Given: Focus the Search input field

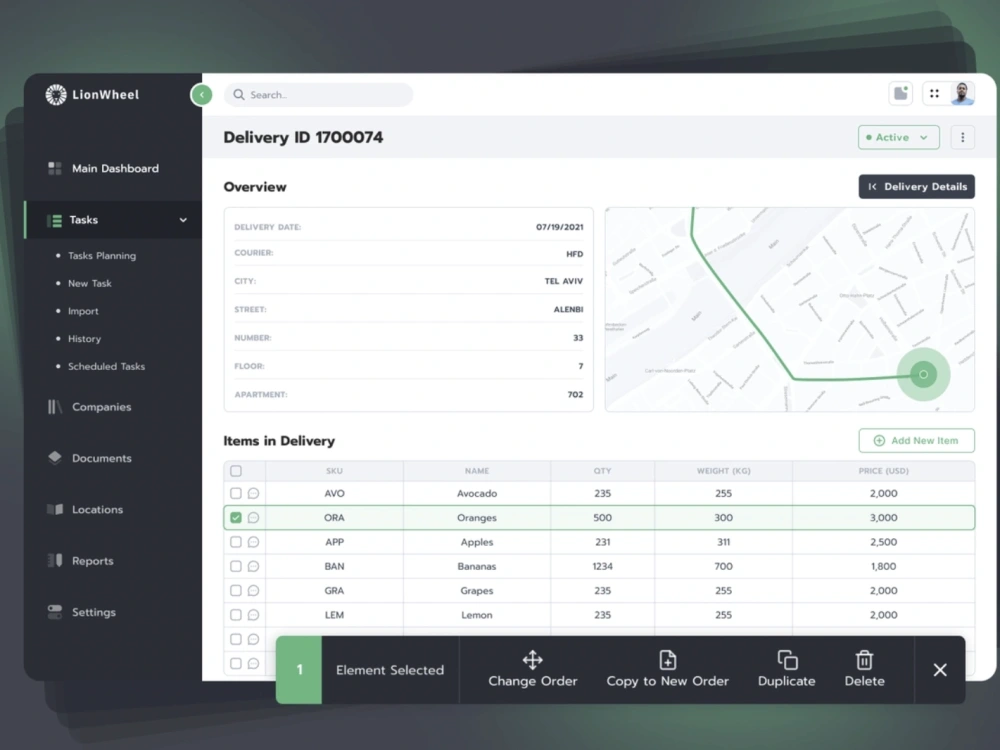Looking at the screenshot, I should click(318, 95).
